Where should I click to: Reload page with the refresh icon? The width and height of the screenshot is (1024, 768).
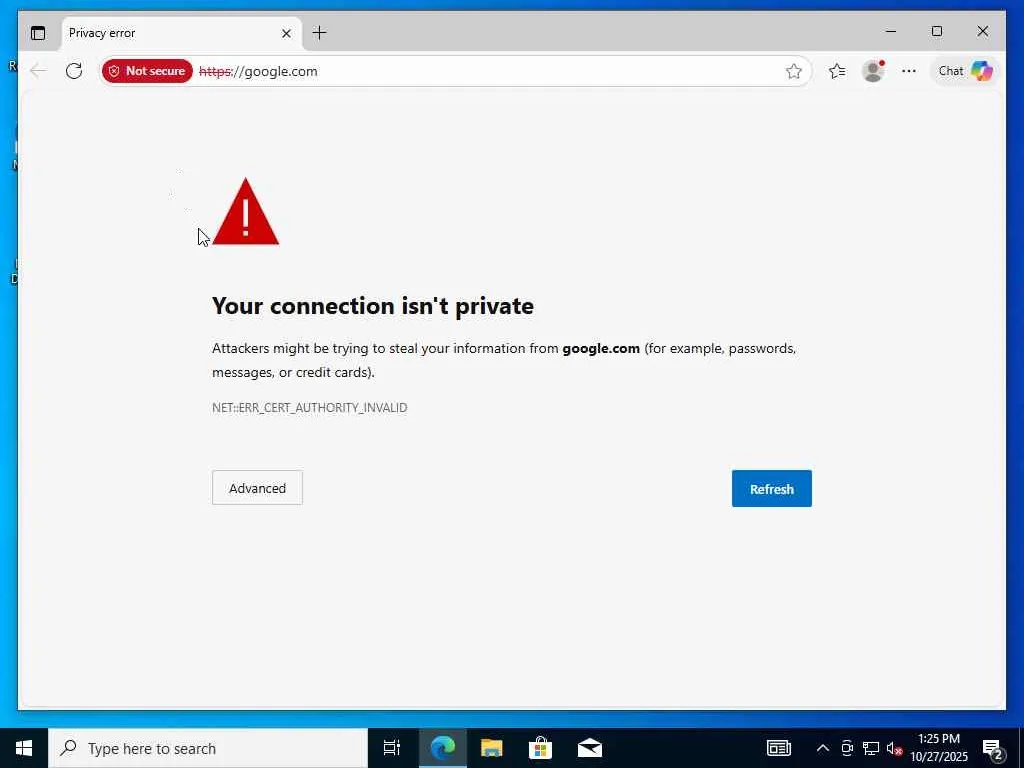tap(74, 71)
